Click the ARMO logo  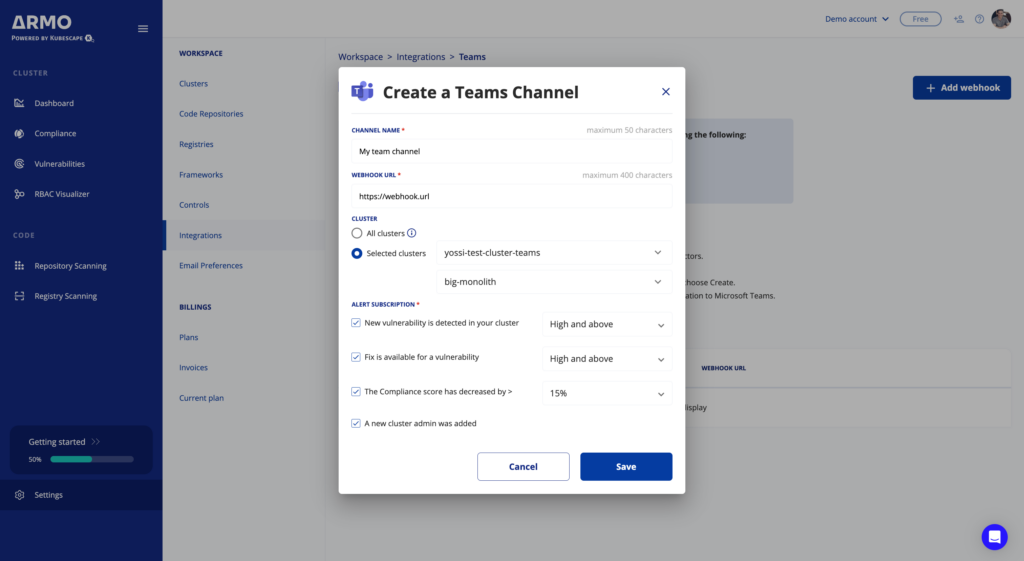pyautogui.click(x=52, y=28)
